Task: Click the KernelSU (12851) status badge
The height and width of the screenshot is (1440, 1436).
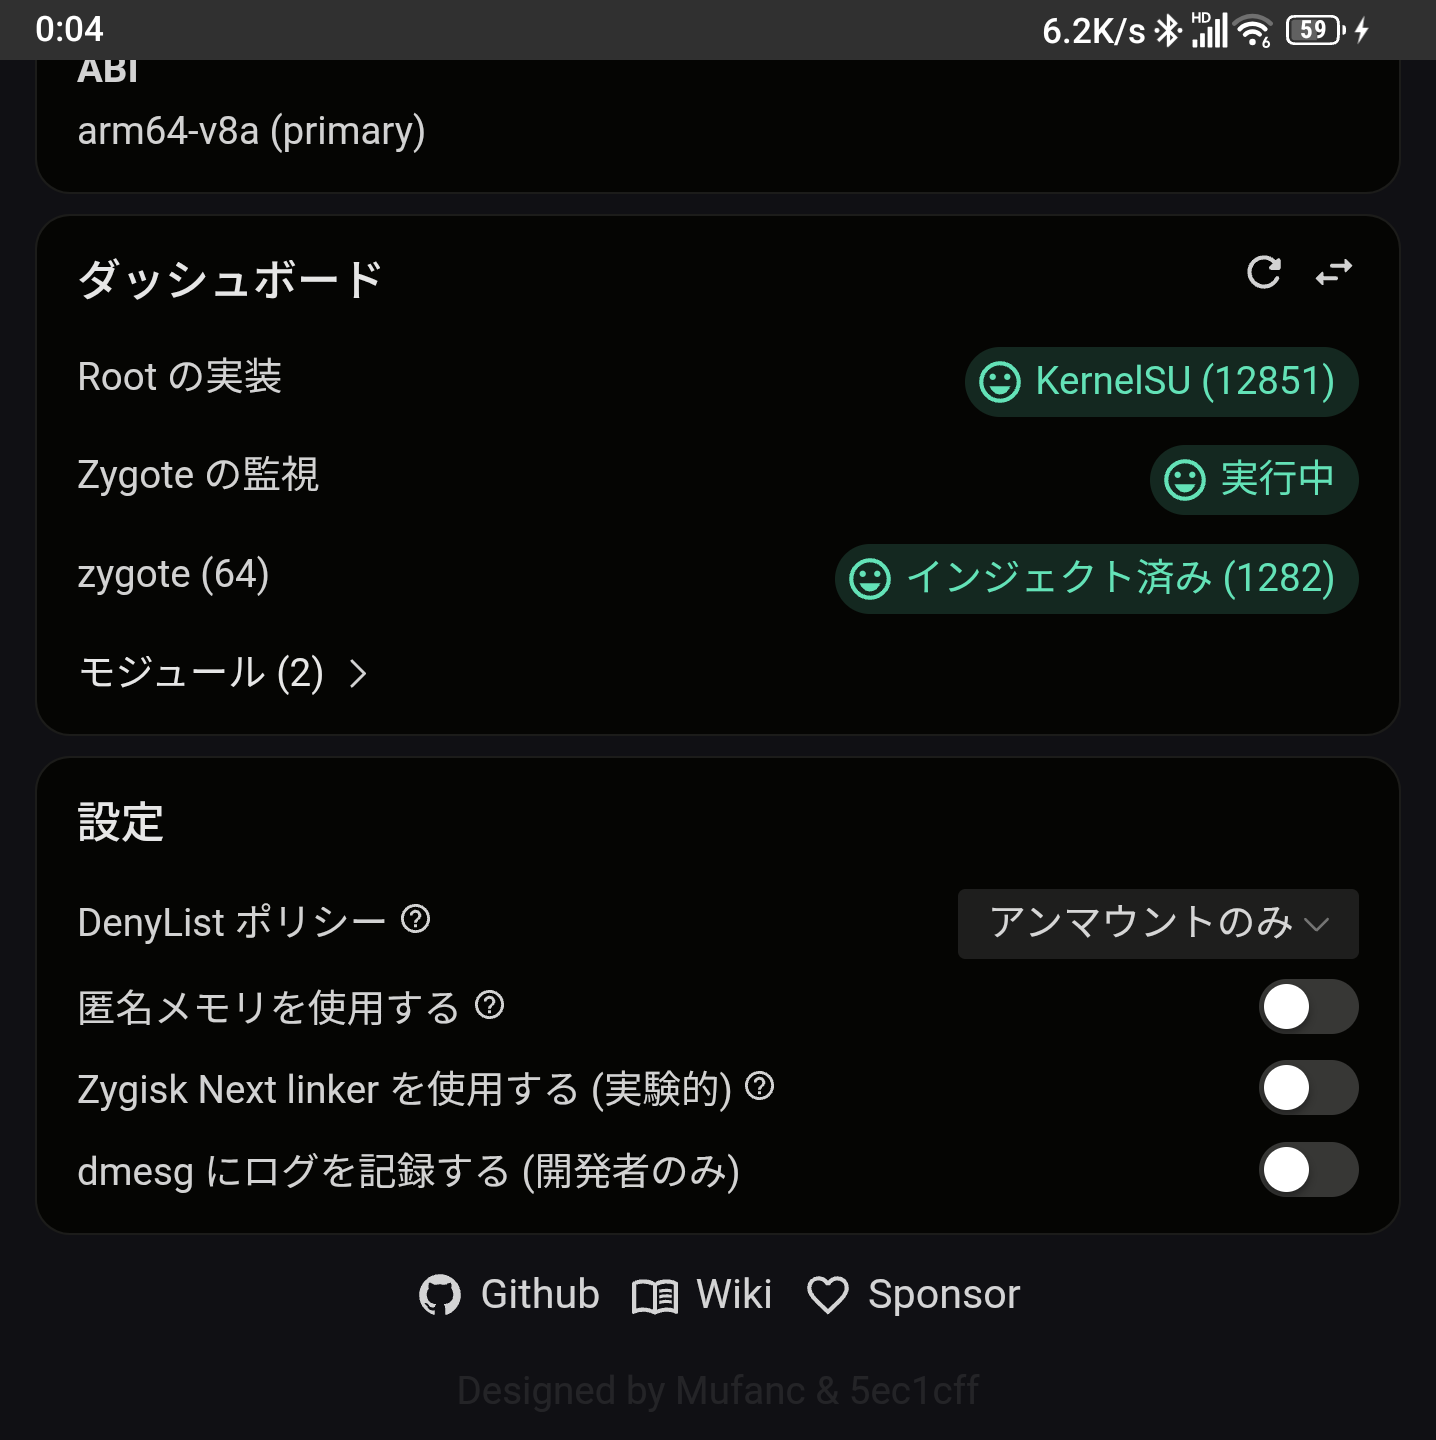Action: 1161,381
